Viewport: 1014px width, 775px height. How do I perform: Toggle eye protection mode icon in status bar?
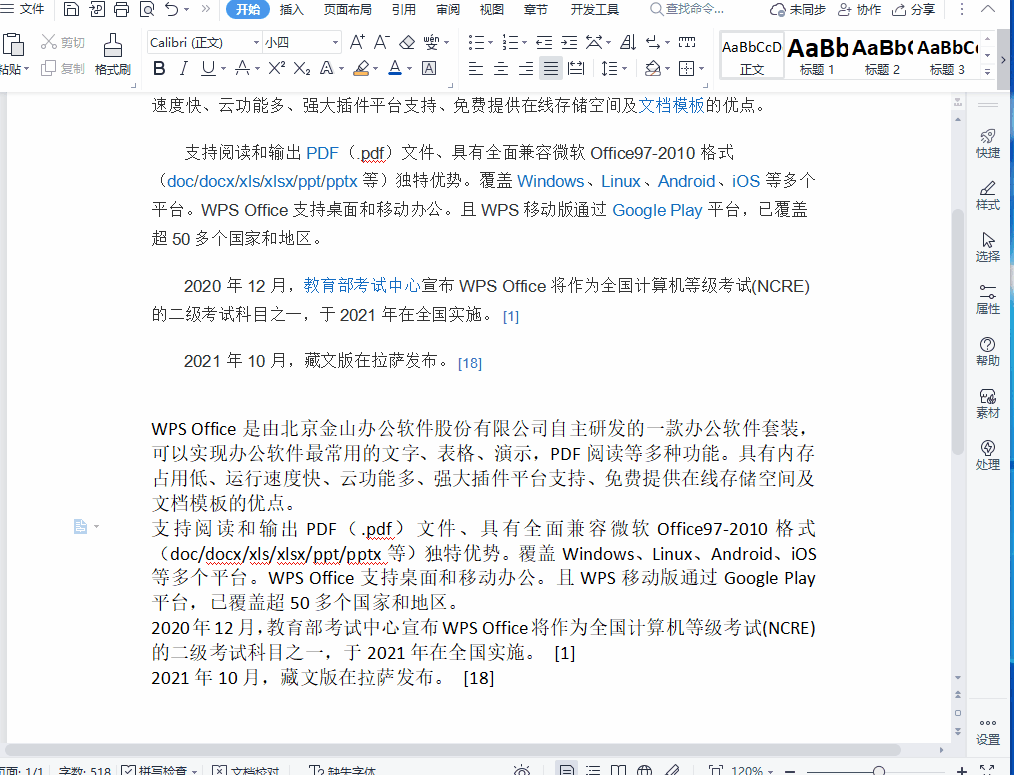521,770
